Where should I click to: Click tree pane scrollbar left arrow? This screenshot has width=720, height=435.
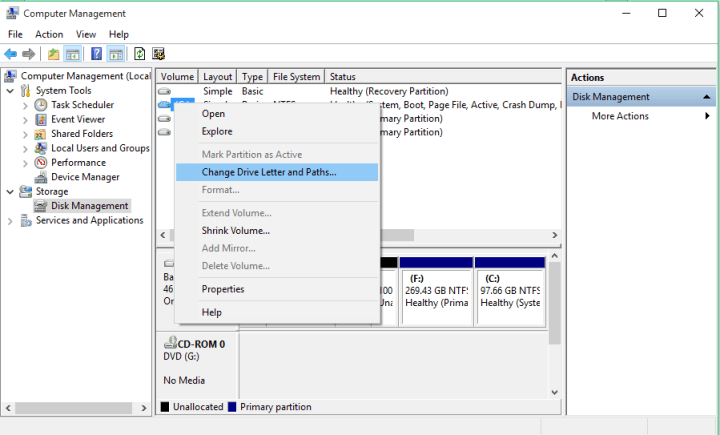pos(8,408)
